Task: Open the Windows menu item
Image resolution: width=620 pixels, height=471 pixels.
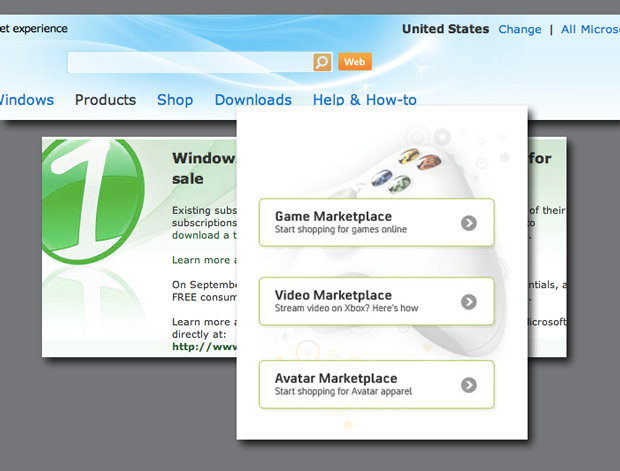Action: (26, 100)
